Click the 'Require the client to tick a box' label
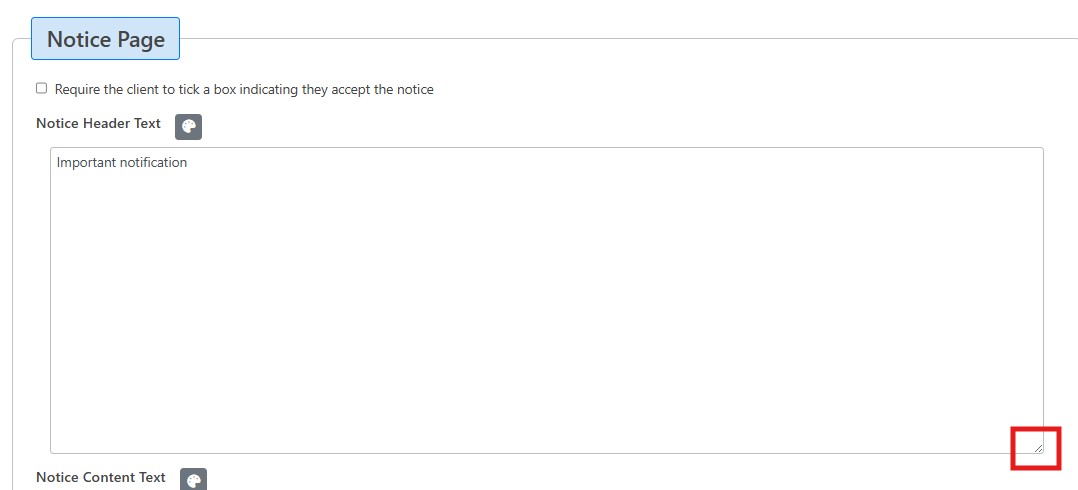The width and height of the screenshot is (1078, 490). click(x=244, y=90)
